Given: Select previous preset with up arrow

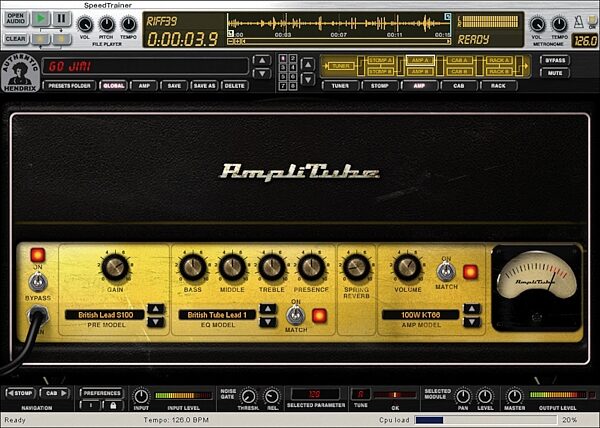Looking at the screenshot, I should tap(262, 60).
